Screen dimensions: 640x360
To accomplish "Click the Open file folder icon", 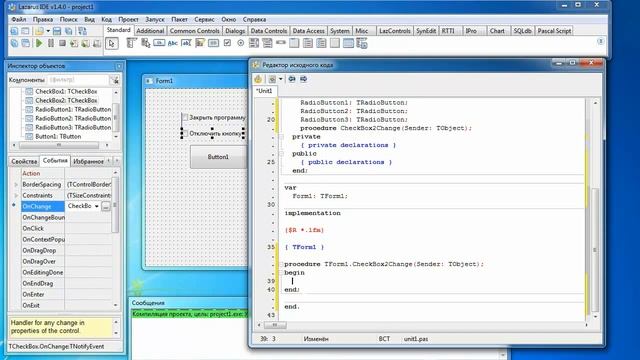I will [39, 31].
